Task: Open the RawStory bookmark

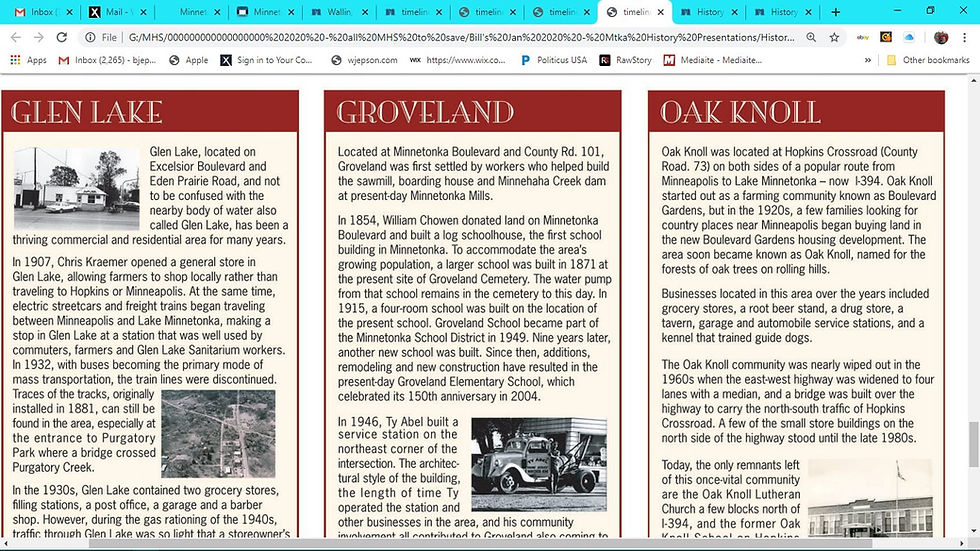Action: click(x=626, y=60)
